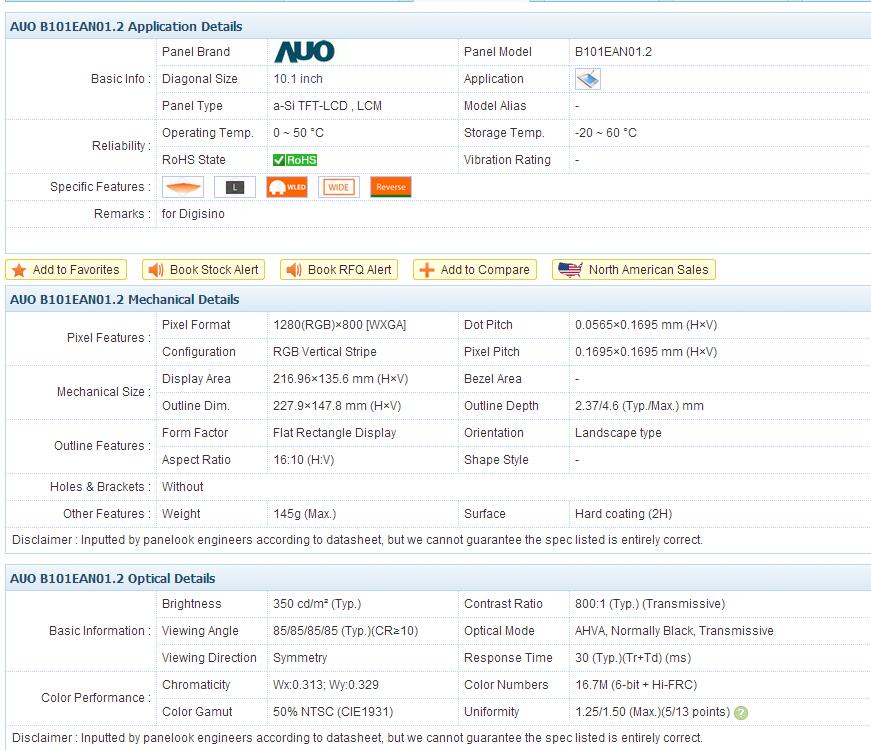Click operating temp value '0 ~ 50 °C'
This screenshot has width=871, height=750.
click(x=298, y=133)
